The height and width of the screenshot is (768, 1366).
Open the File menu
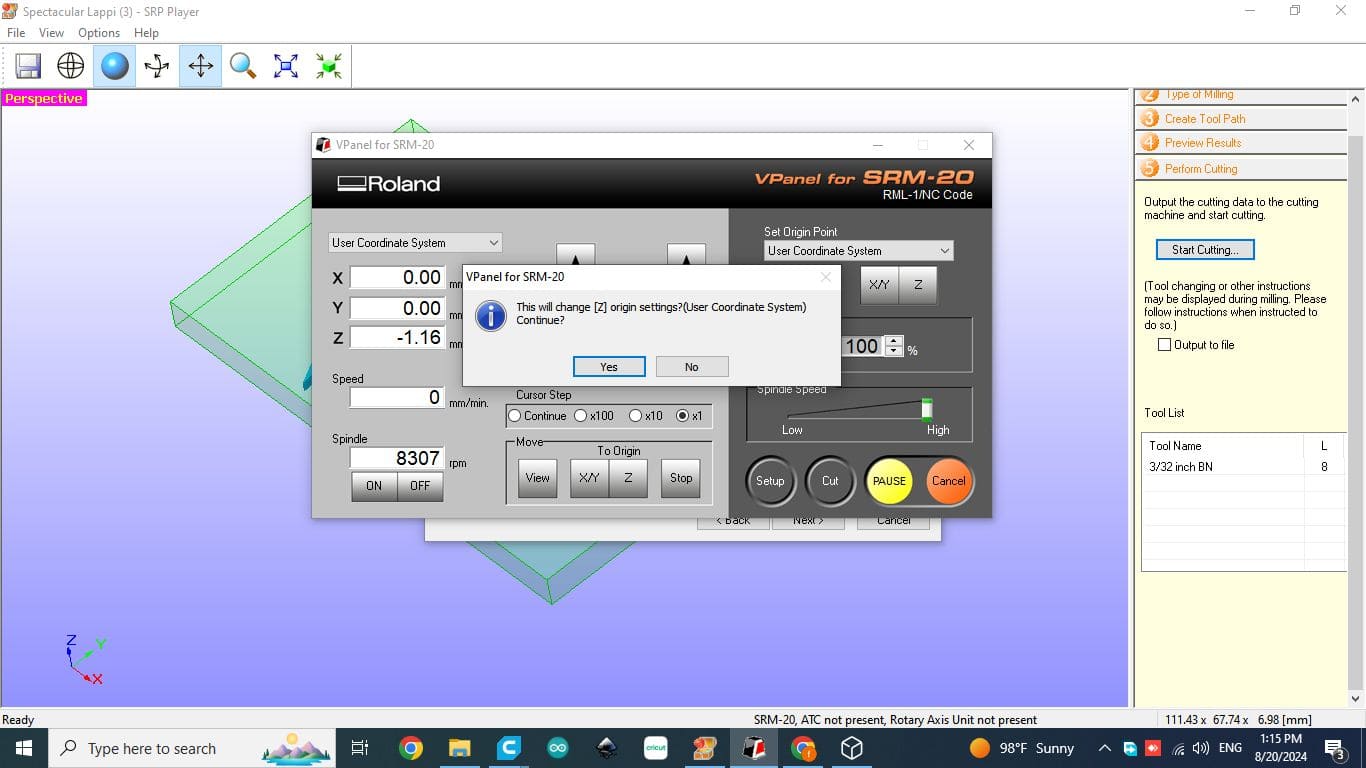[16, 33]
